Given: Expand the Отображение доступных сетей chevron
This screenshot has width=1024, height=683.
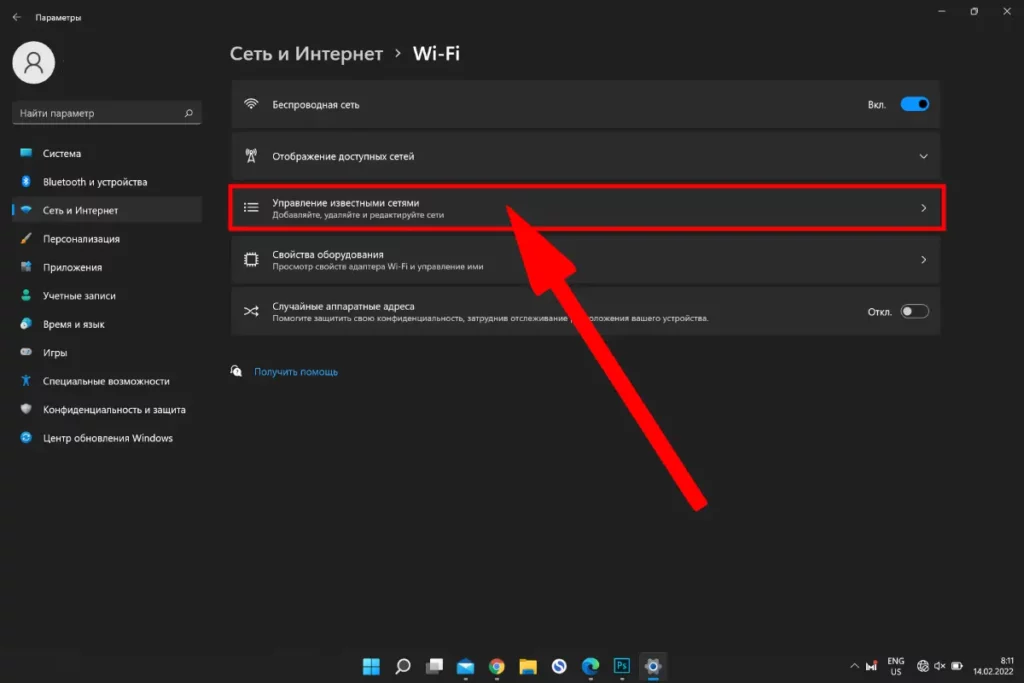Looking at the screenshot, I should point(923,156).
